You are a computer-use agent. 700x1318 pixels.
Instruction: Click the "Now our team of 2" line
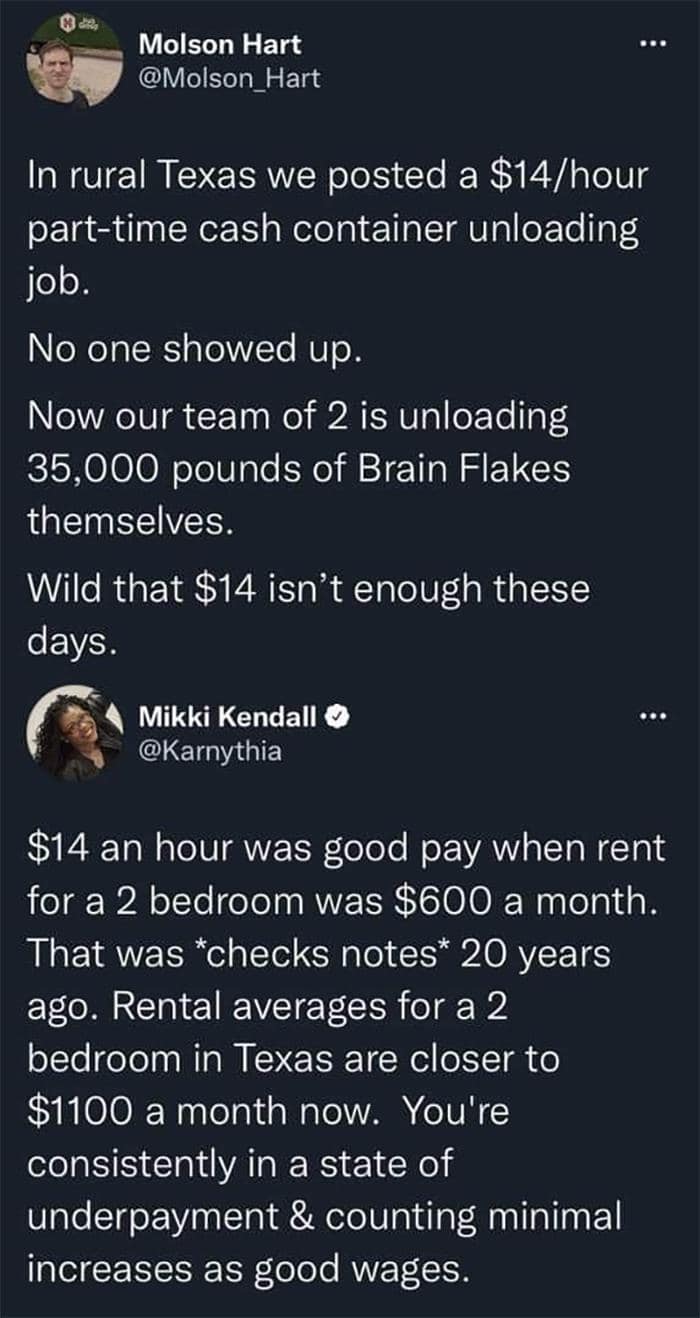pyautogui.click(x=298, y=415)
